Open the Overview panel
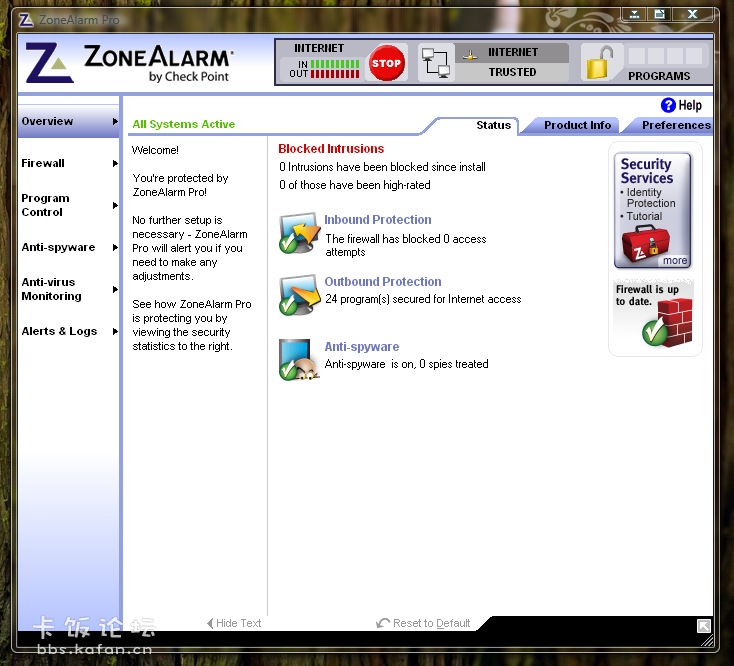Viewport: 734px width, 666px height. 68,121
